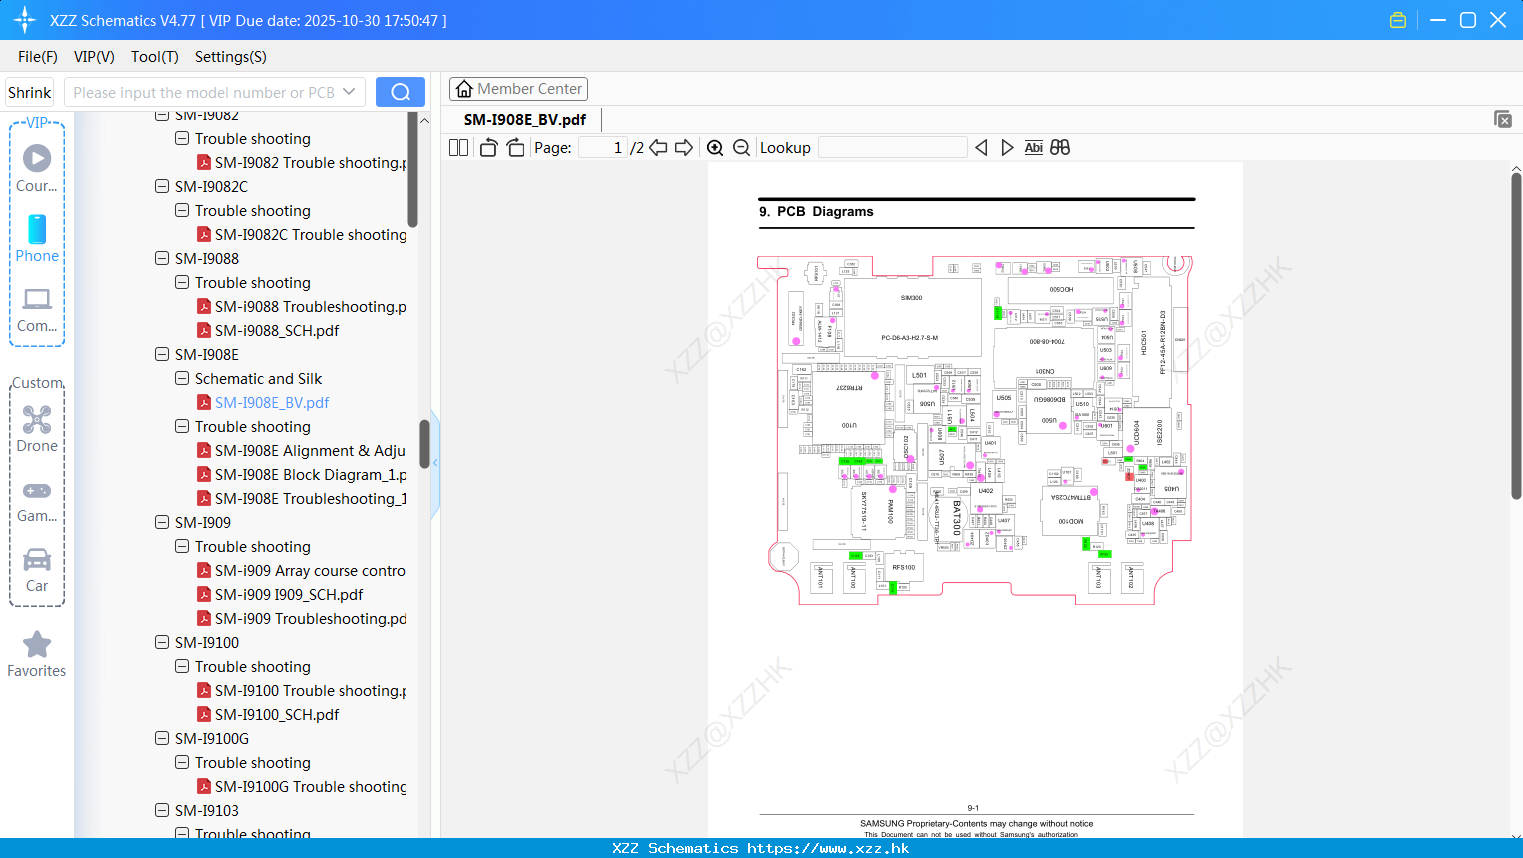Open the Settings(S) menu

(231, 57)
